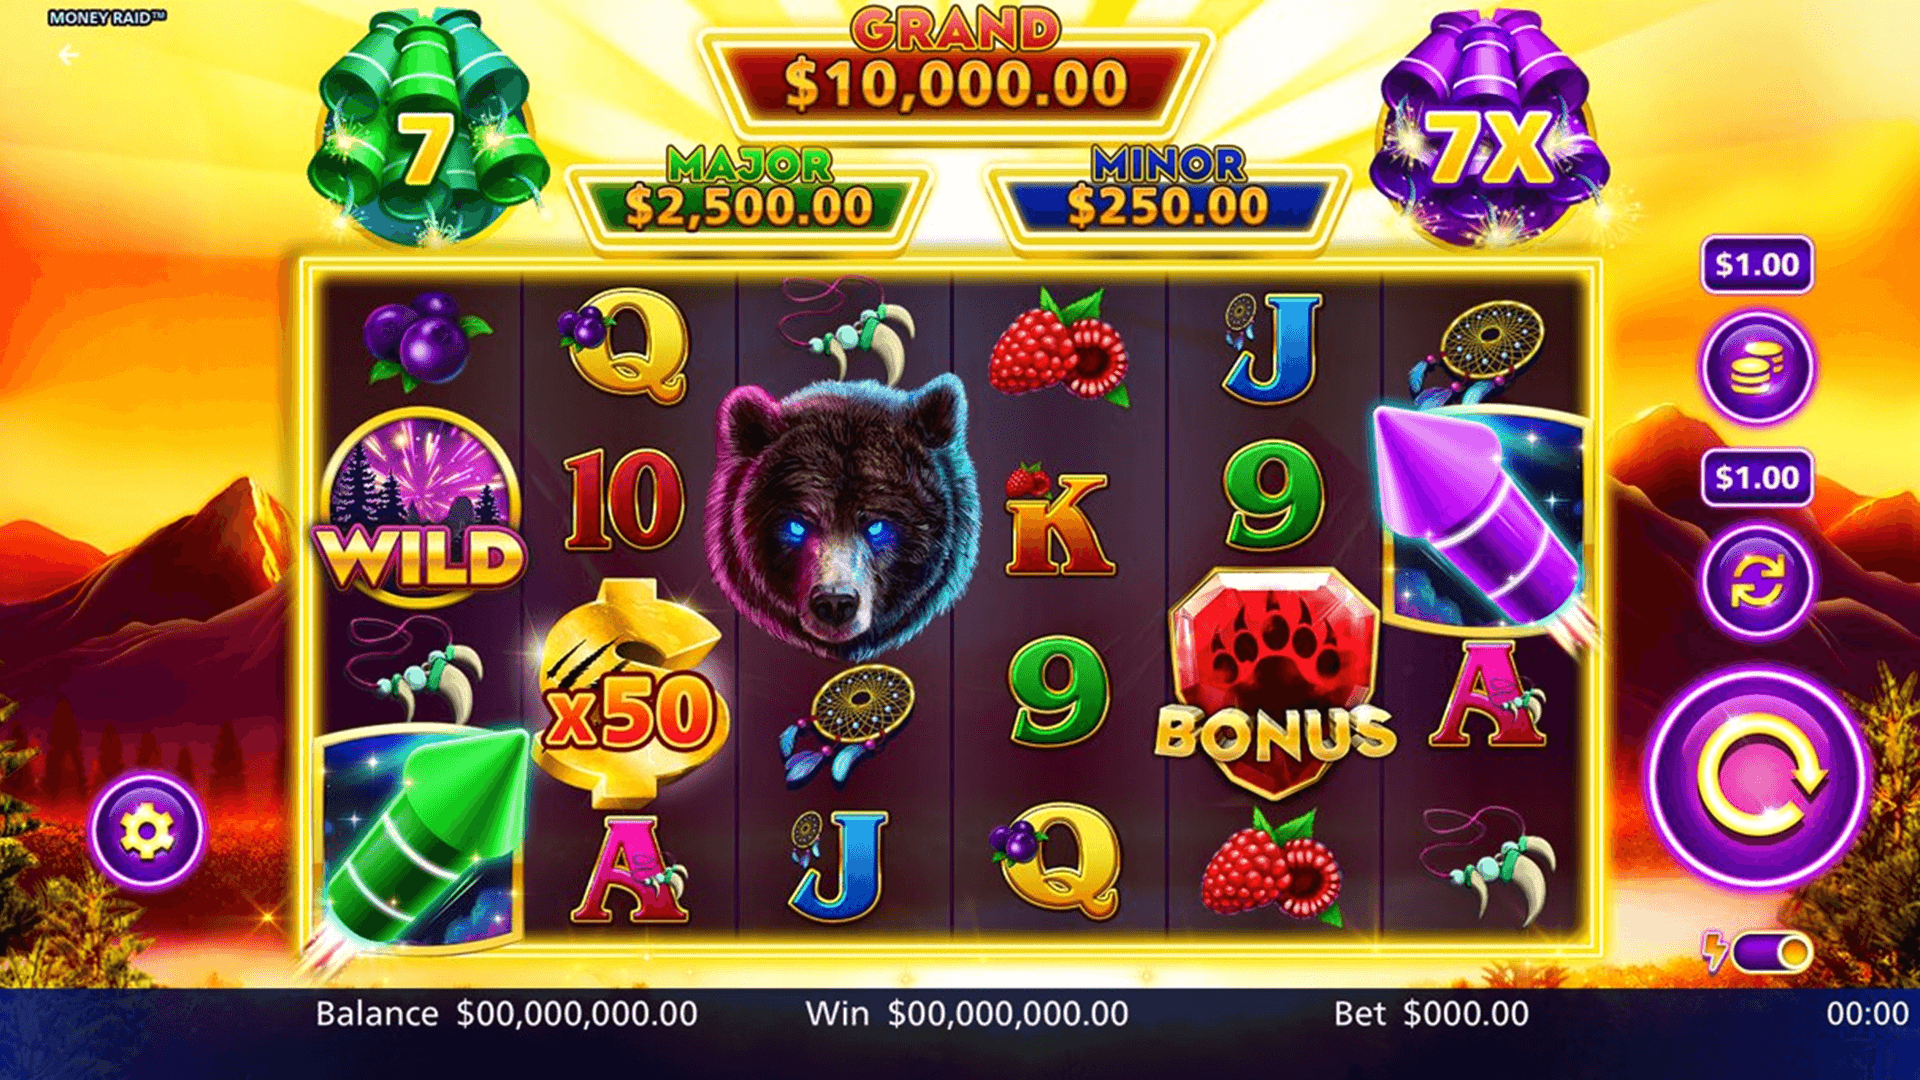1920x1080 pixels.
Task: Toggle the lightning turbo spin switch
Action: click(1772, 953)
